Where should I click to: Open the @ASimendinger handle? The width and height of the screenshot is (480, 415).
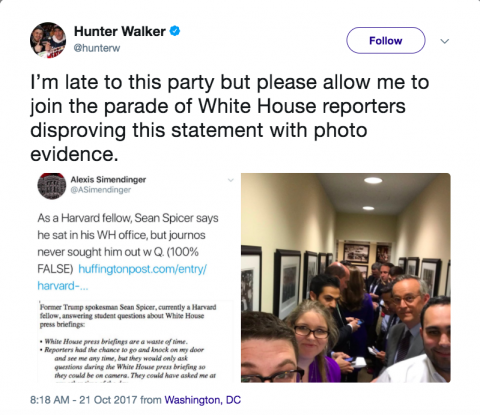(101, 190)
